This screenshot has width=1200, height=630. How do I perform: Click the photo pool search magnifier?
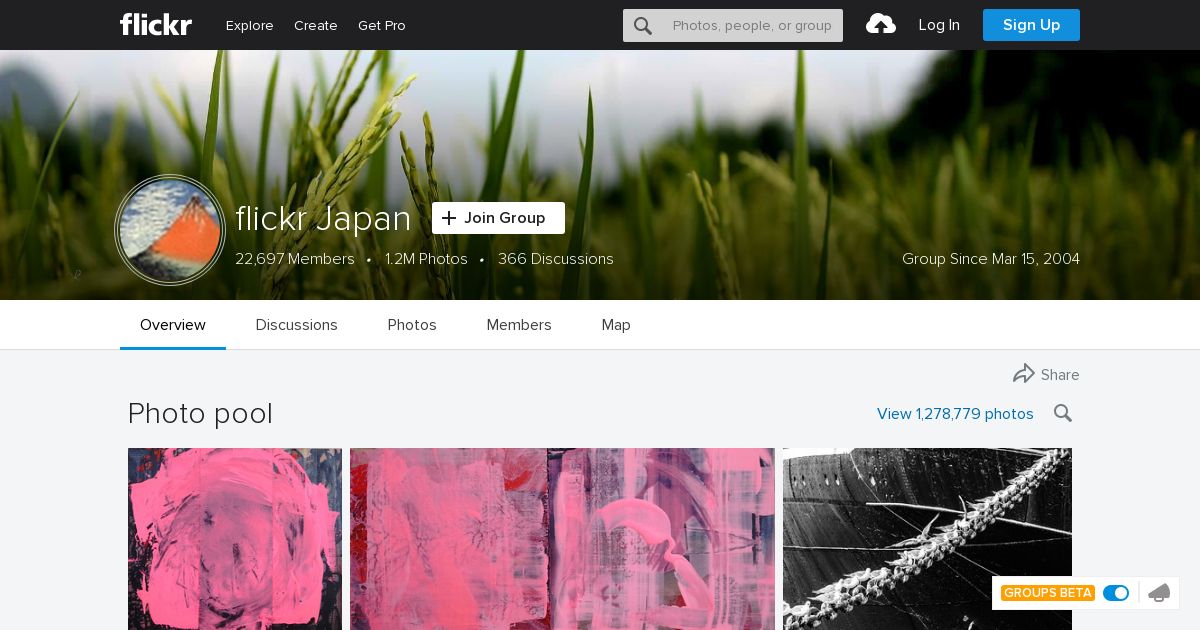pos(1063,413)
